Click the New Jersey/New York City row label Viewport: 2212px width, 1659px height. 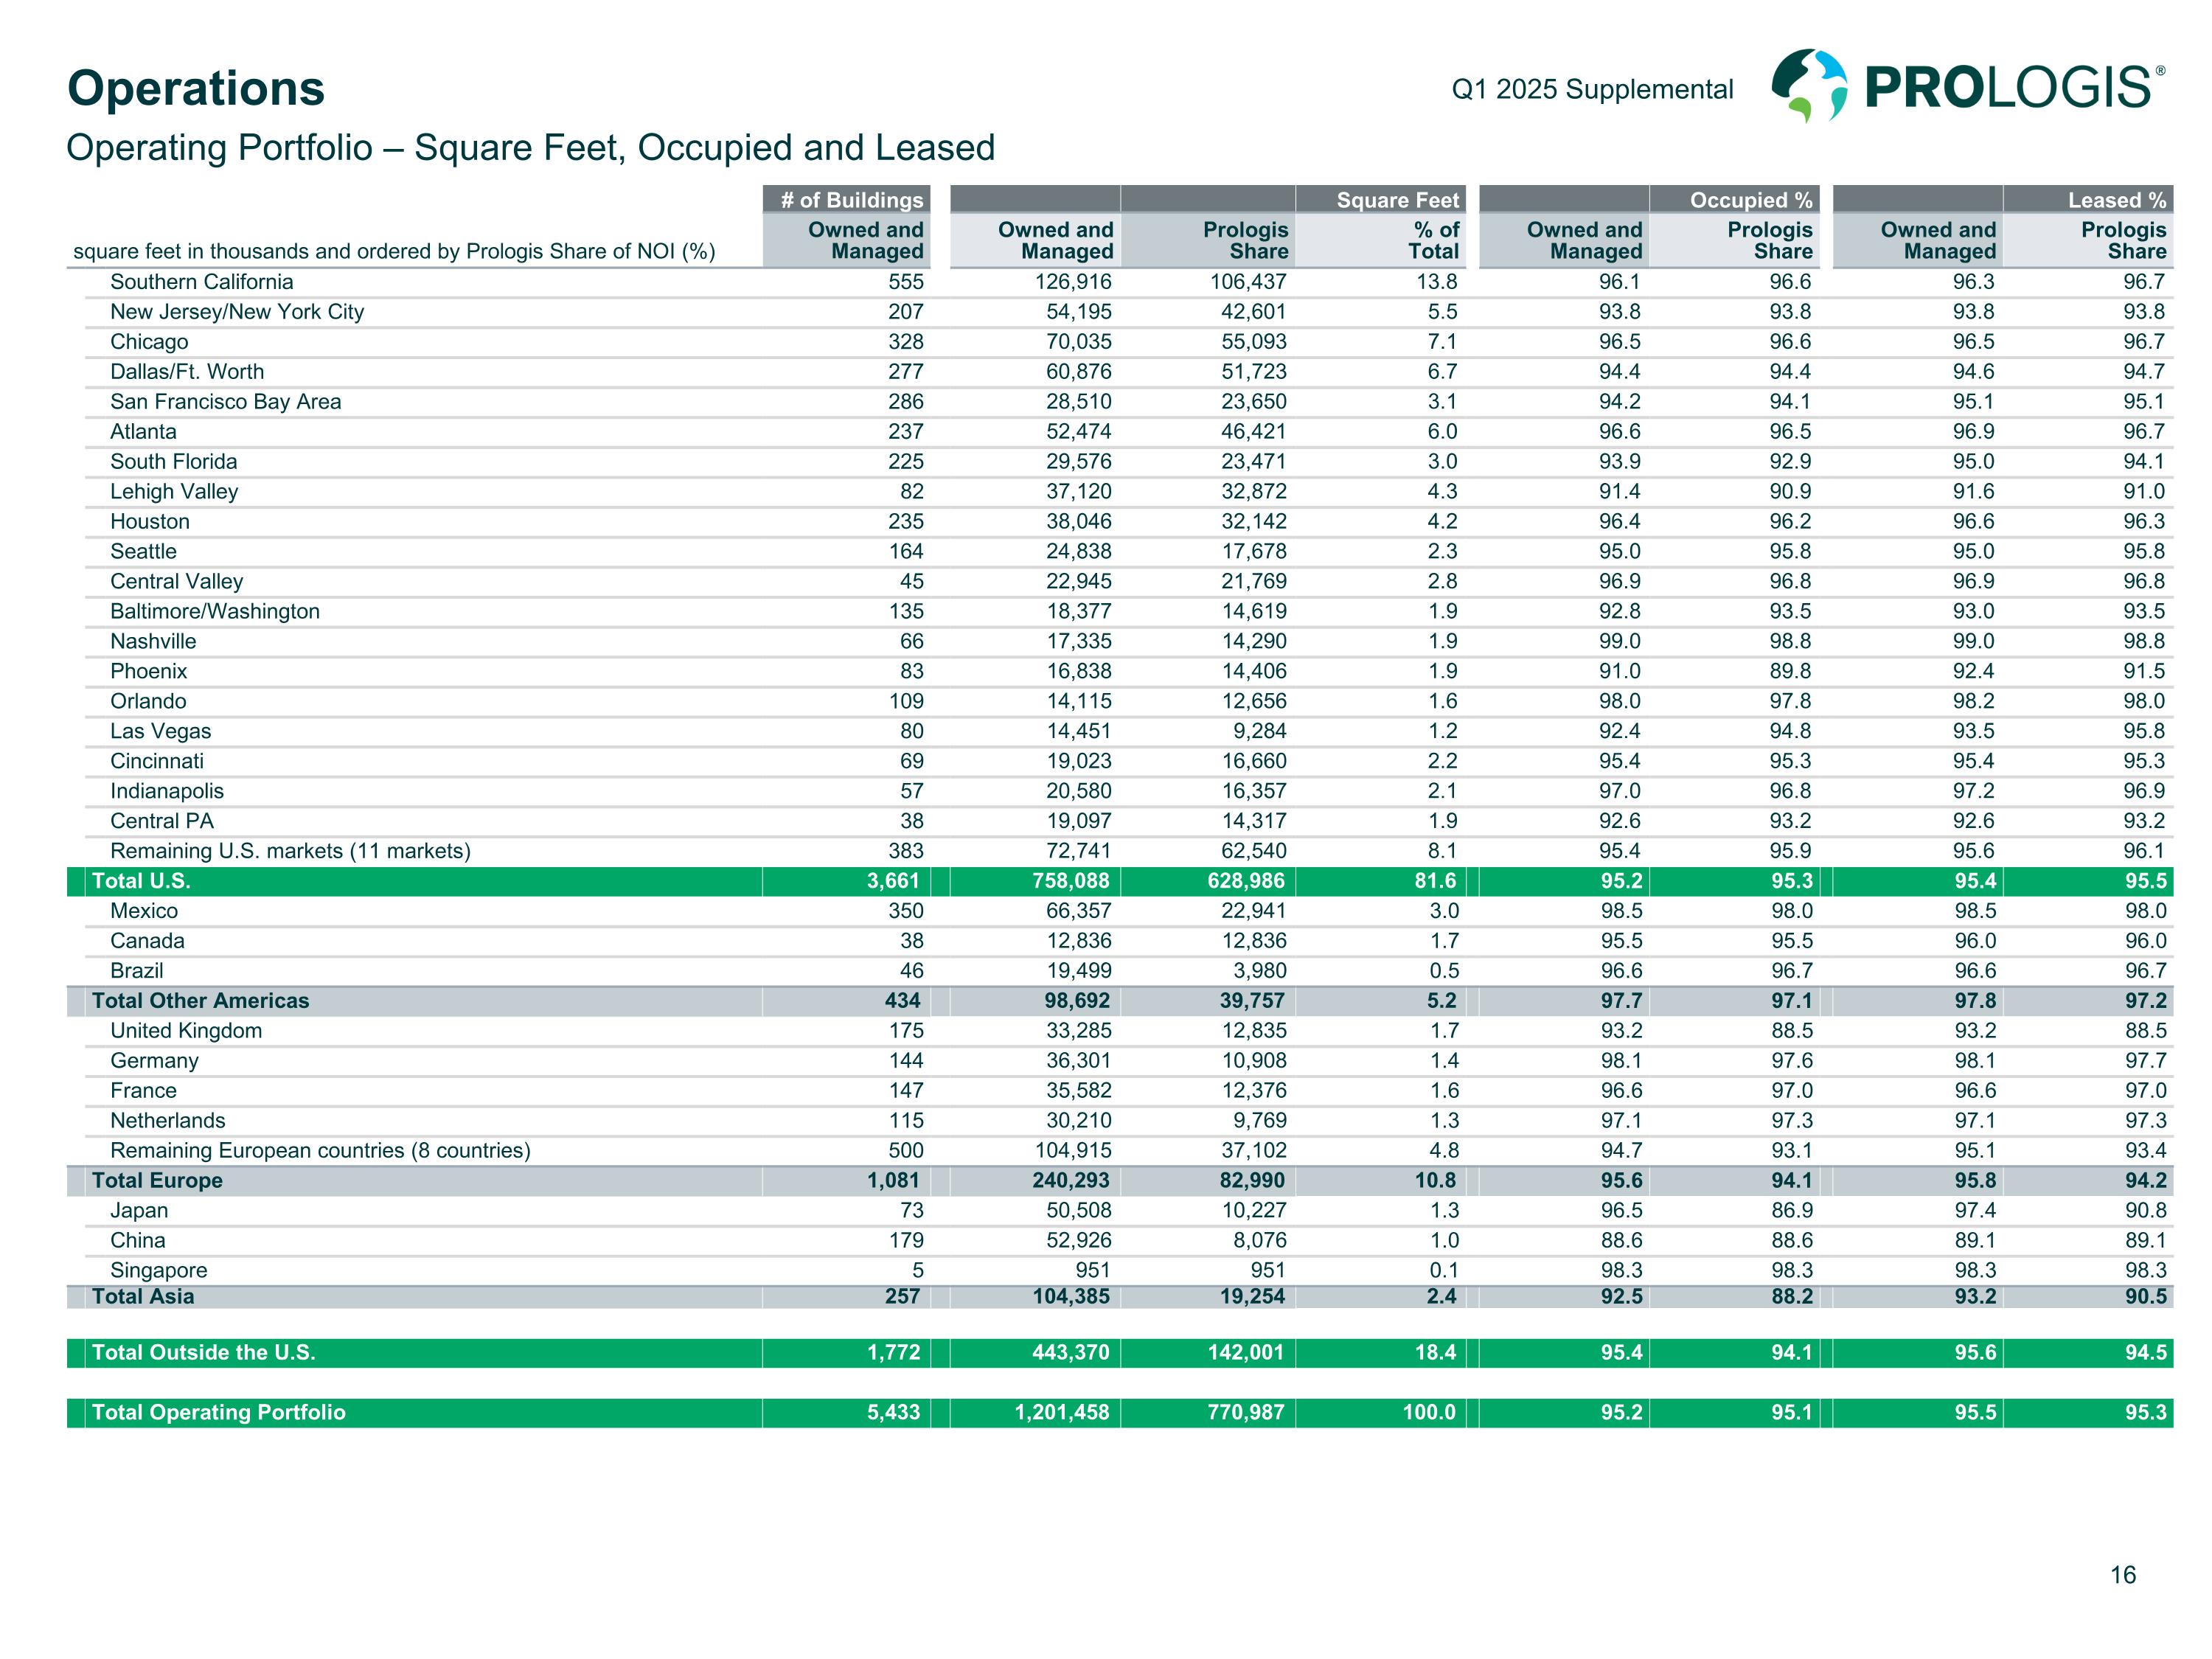tap(237, 312)
